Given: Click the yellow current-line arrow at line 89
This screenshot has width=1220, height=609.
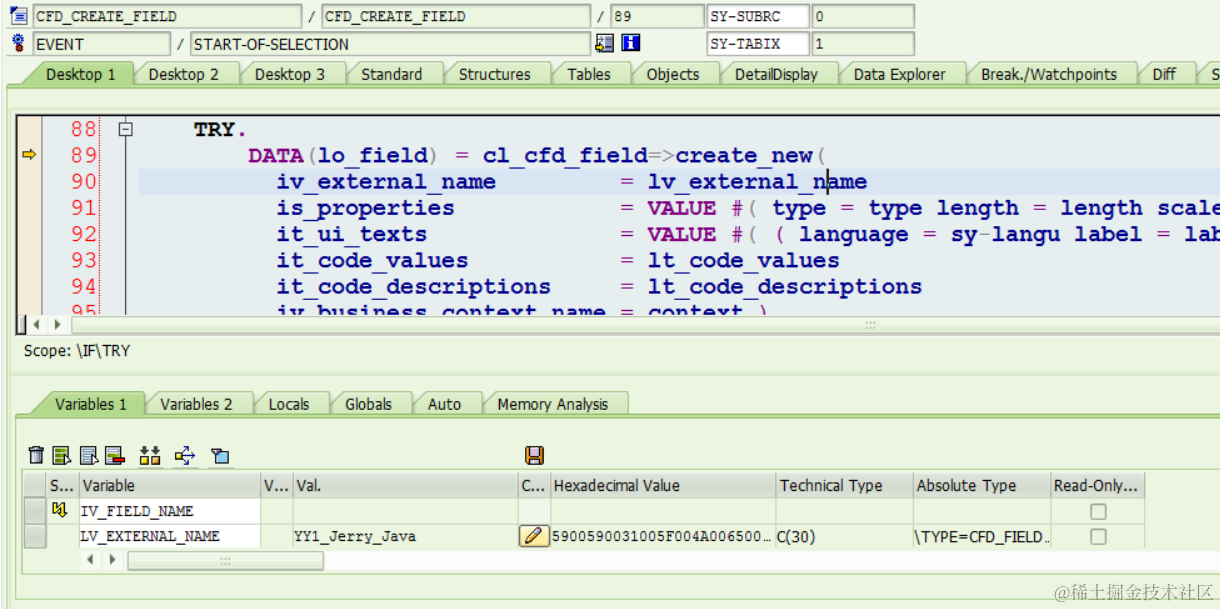Looking at the screenshot, I should tap(29, 155).
